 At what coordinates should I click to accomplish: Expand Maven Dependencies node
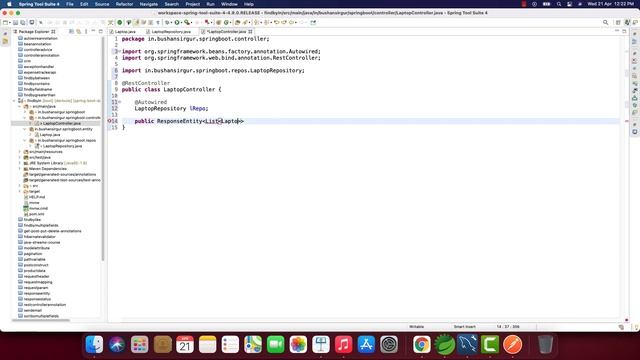[x=20, y=169]
